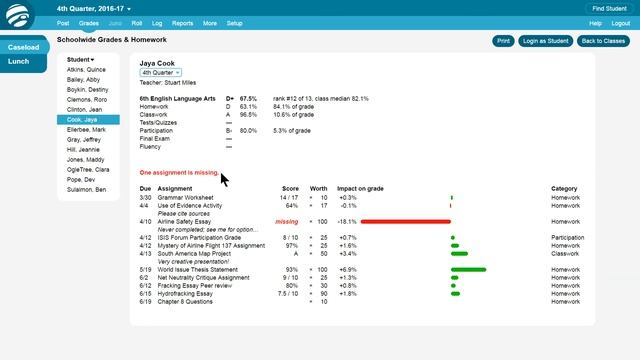Click the 'Impact on grade' column header
The height and width of the screenshot is (360, 640).
360,189
